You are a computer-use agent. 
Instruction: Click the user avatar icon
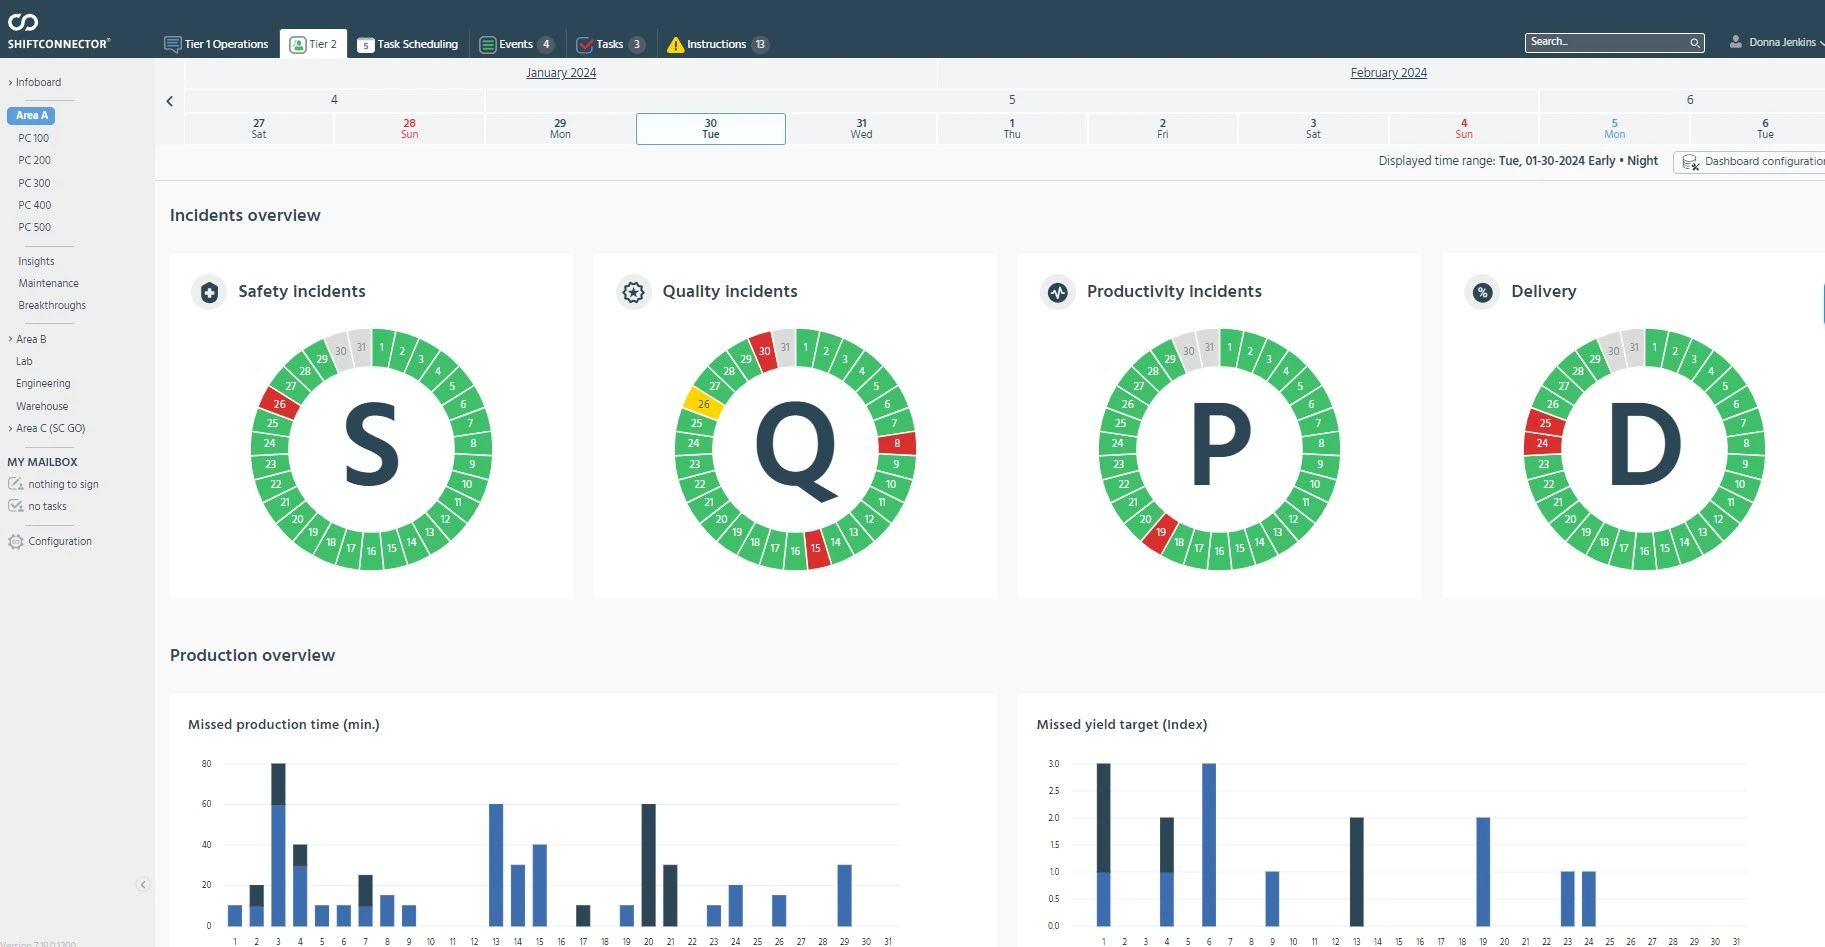tap(1736, 42)
